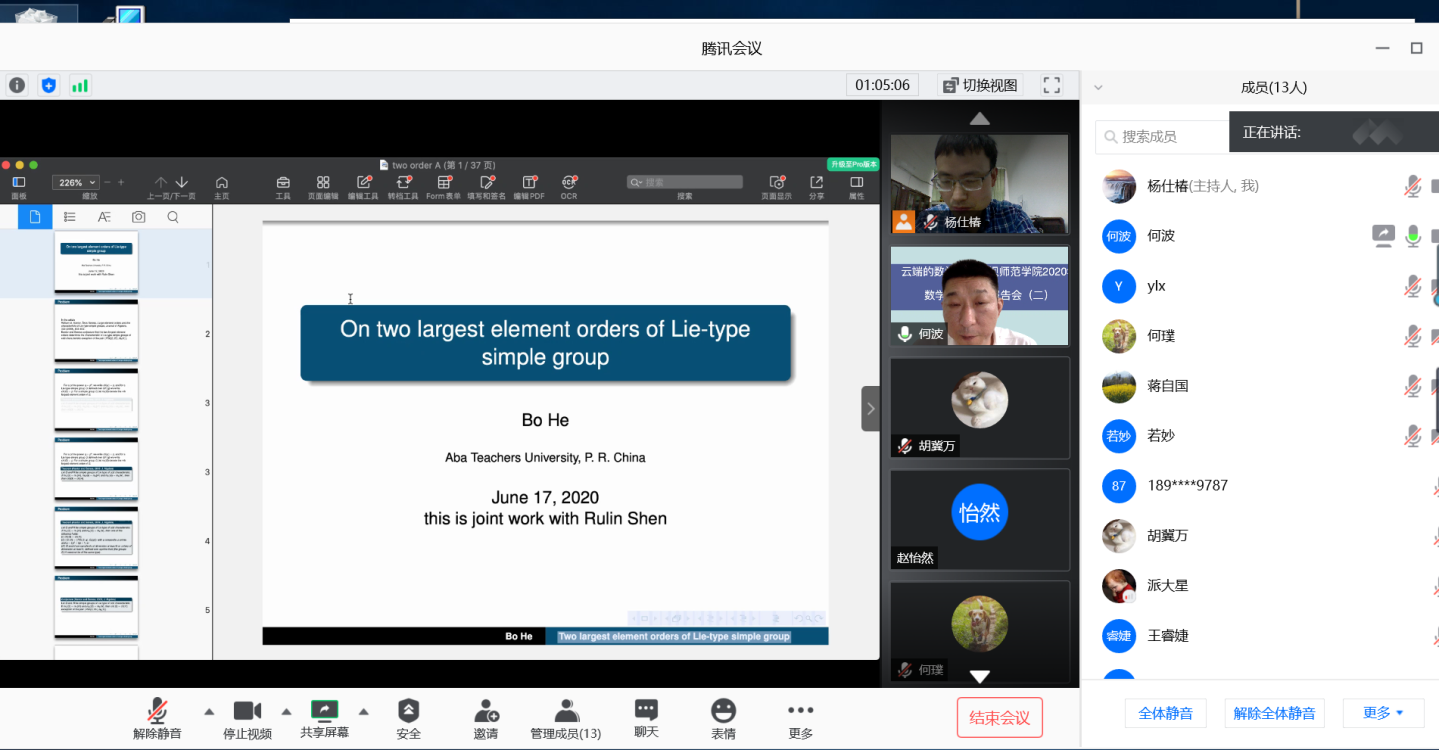Viewport: 1439px width, 750px height.
Task: Click Switch View (切换视图)
Action: (979, 85)
